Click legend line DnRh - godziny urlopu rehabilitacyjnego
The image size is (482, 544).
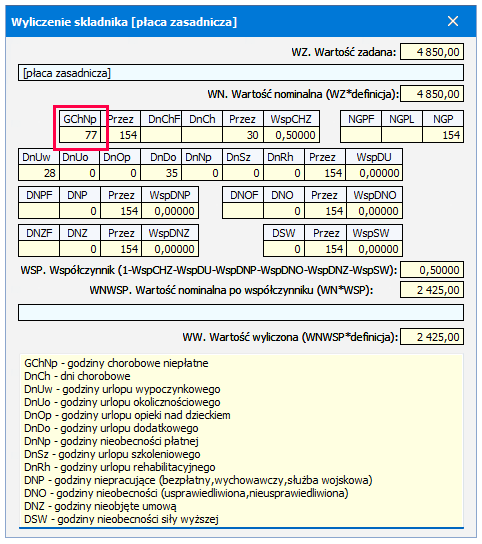coord(120,467)
